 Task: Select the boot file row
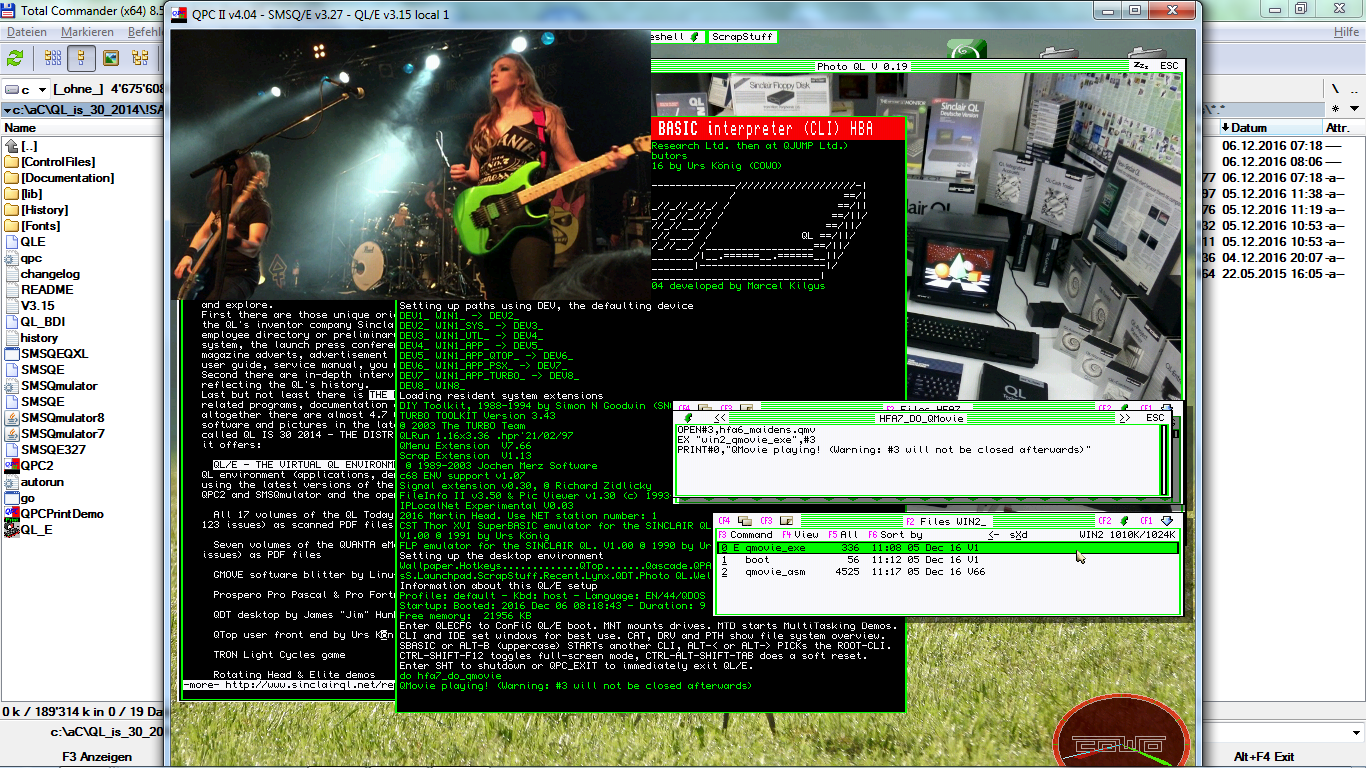pos(948,560)
